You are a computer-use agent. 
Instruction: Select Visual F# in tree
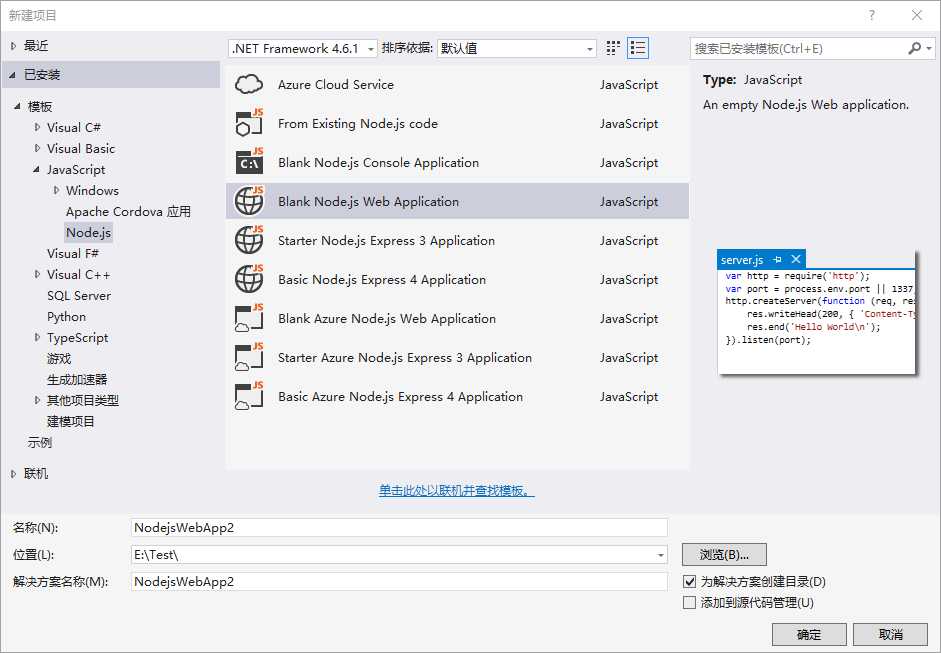73,253
